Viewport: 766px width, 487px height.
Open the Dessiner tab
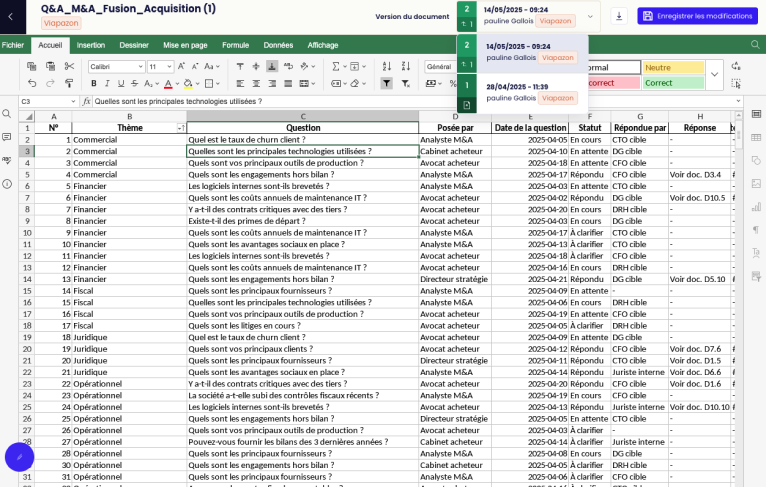click(134, 45)
